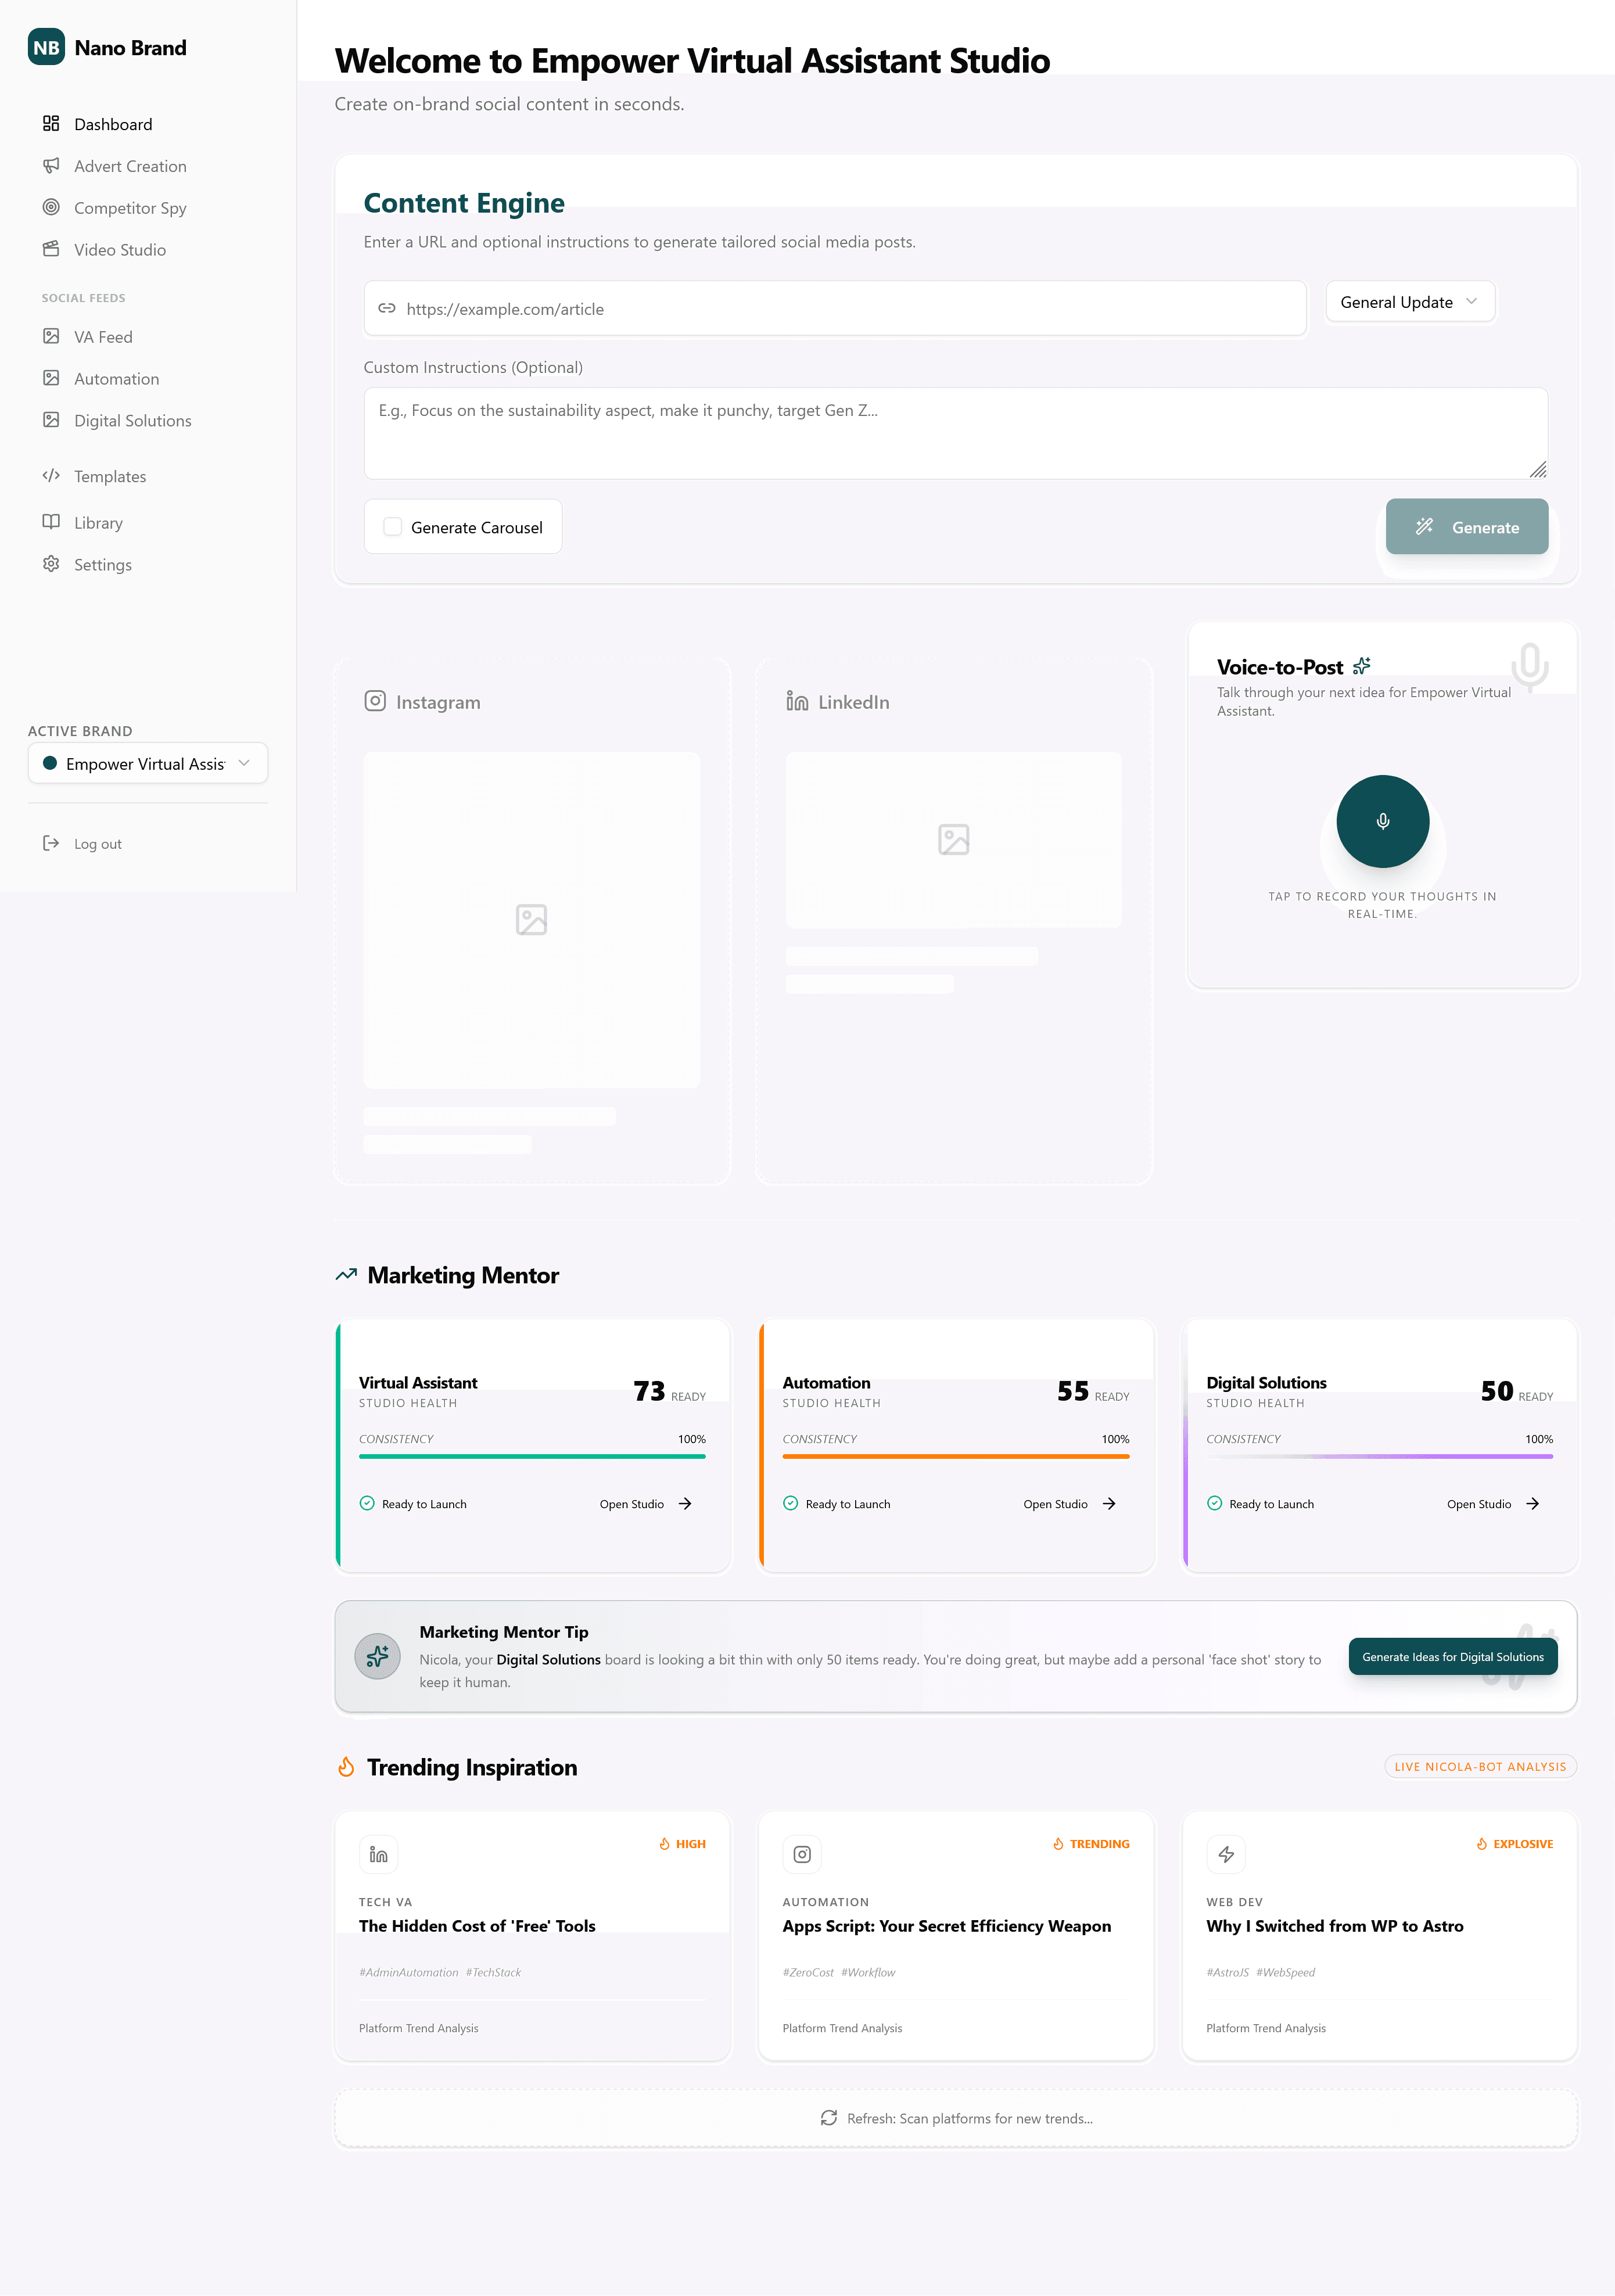Select Dashboard in the sidebar
1615x2296 pixels.
pyautogui.click(x=112, y=124)
